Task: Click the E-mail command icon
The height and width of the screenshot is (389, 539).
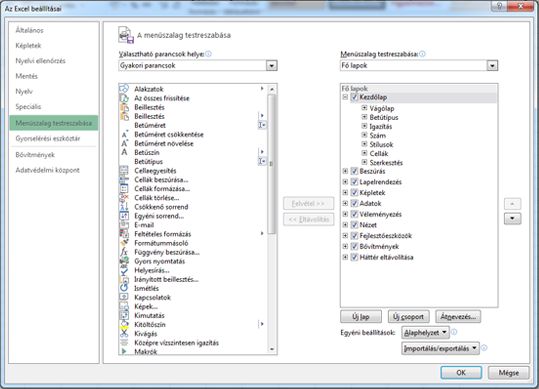Action: coord(124,225)
